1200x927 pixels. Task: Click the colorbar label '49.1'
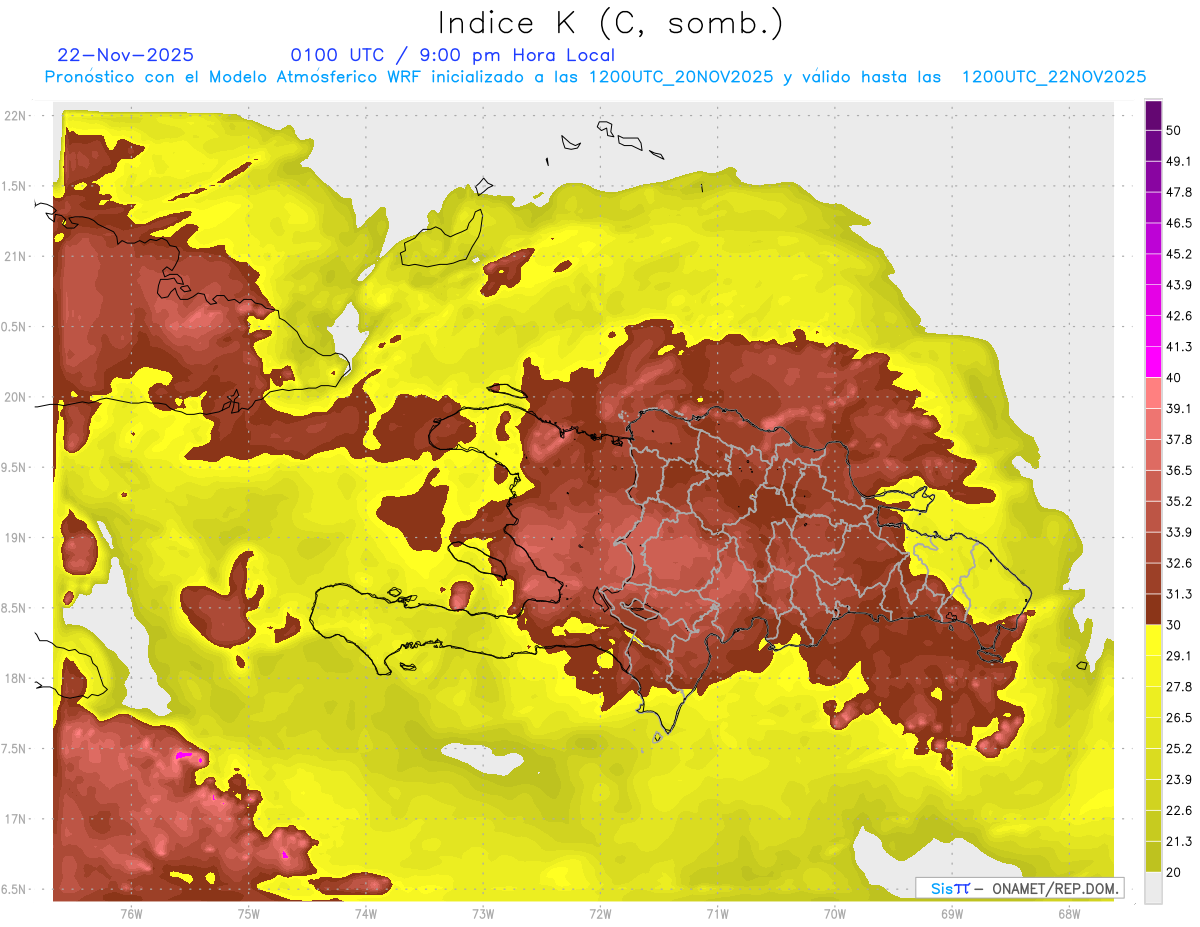[x=1178, y=161]
